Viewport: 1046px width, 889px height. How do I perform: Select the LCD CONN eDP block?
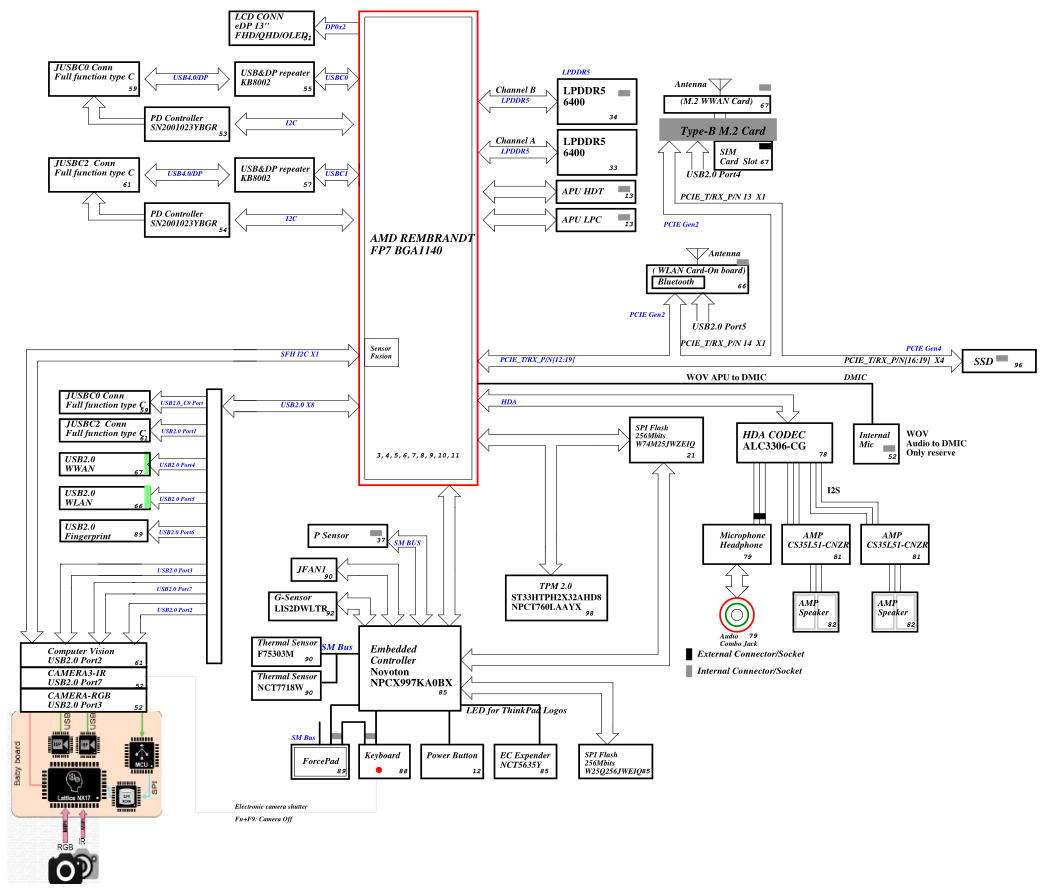(x=272, y=28)
